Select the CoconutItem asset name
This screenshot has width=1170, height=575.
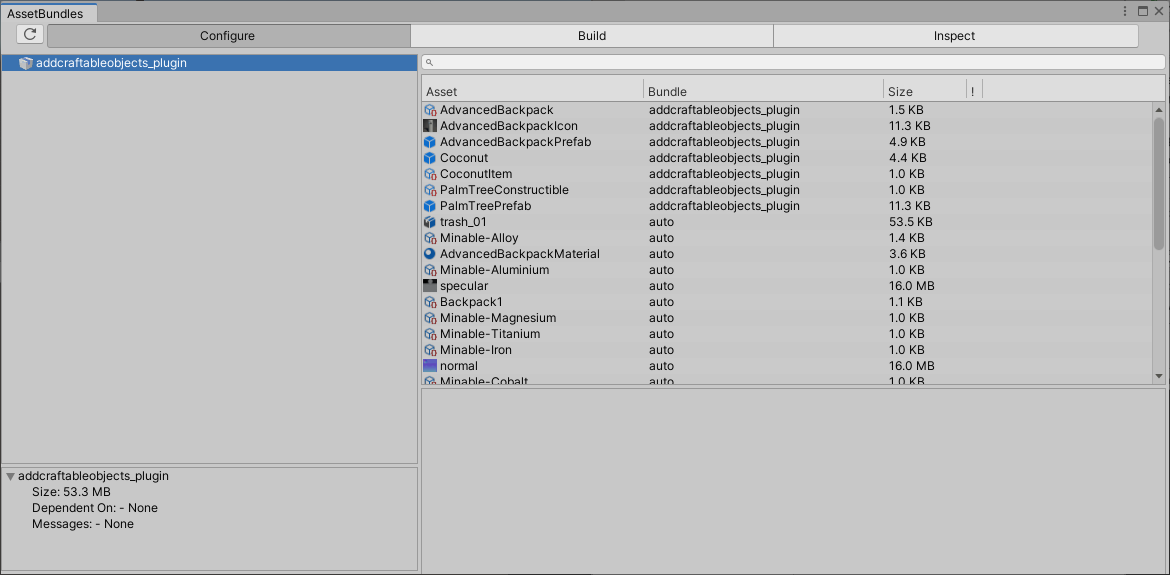pyautogui.click(x=476, y=174)
